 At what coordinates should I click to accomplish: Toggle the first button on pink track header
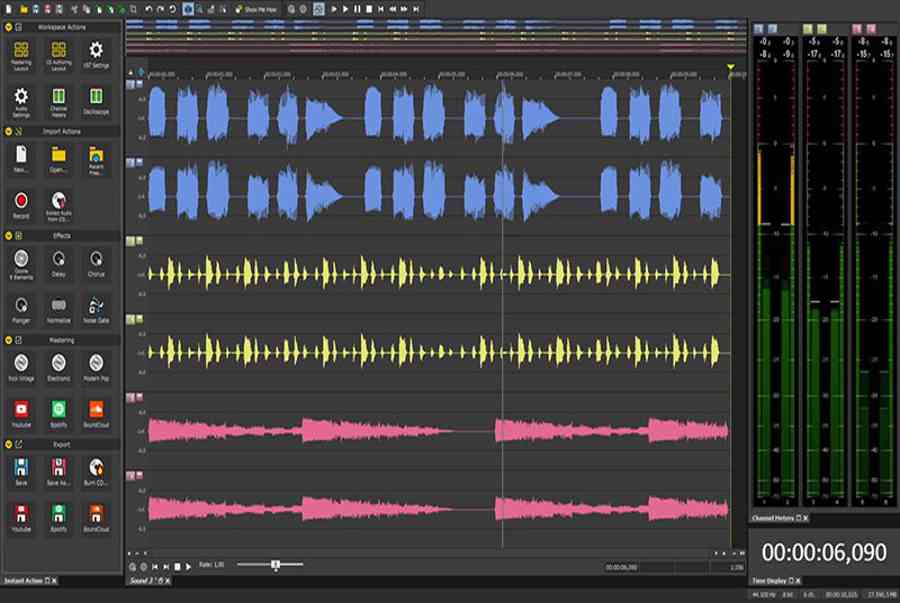(x=132, y=397)
